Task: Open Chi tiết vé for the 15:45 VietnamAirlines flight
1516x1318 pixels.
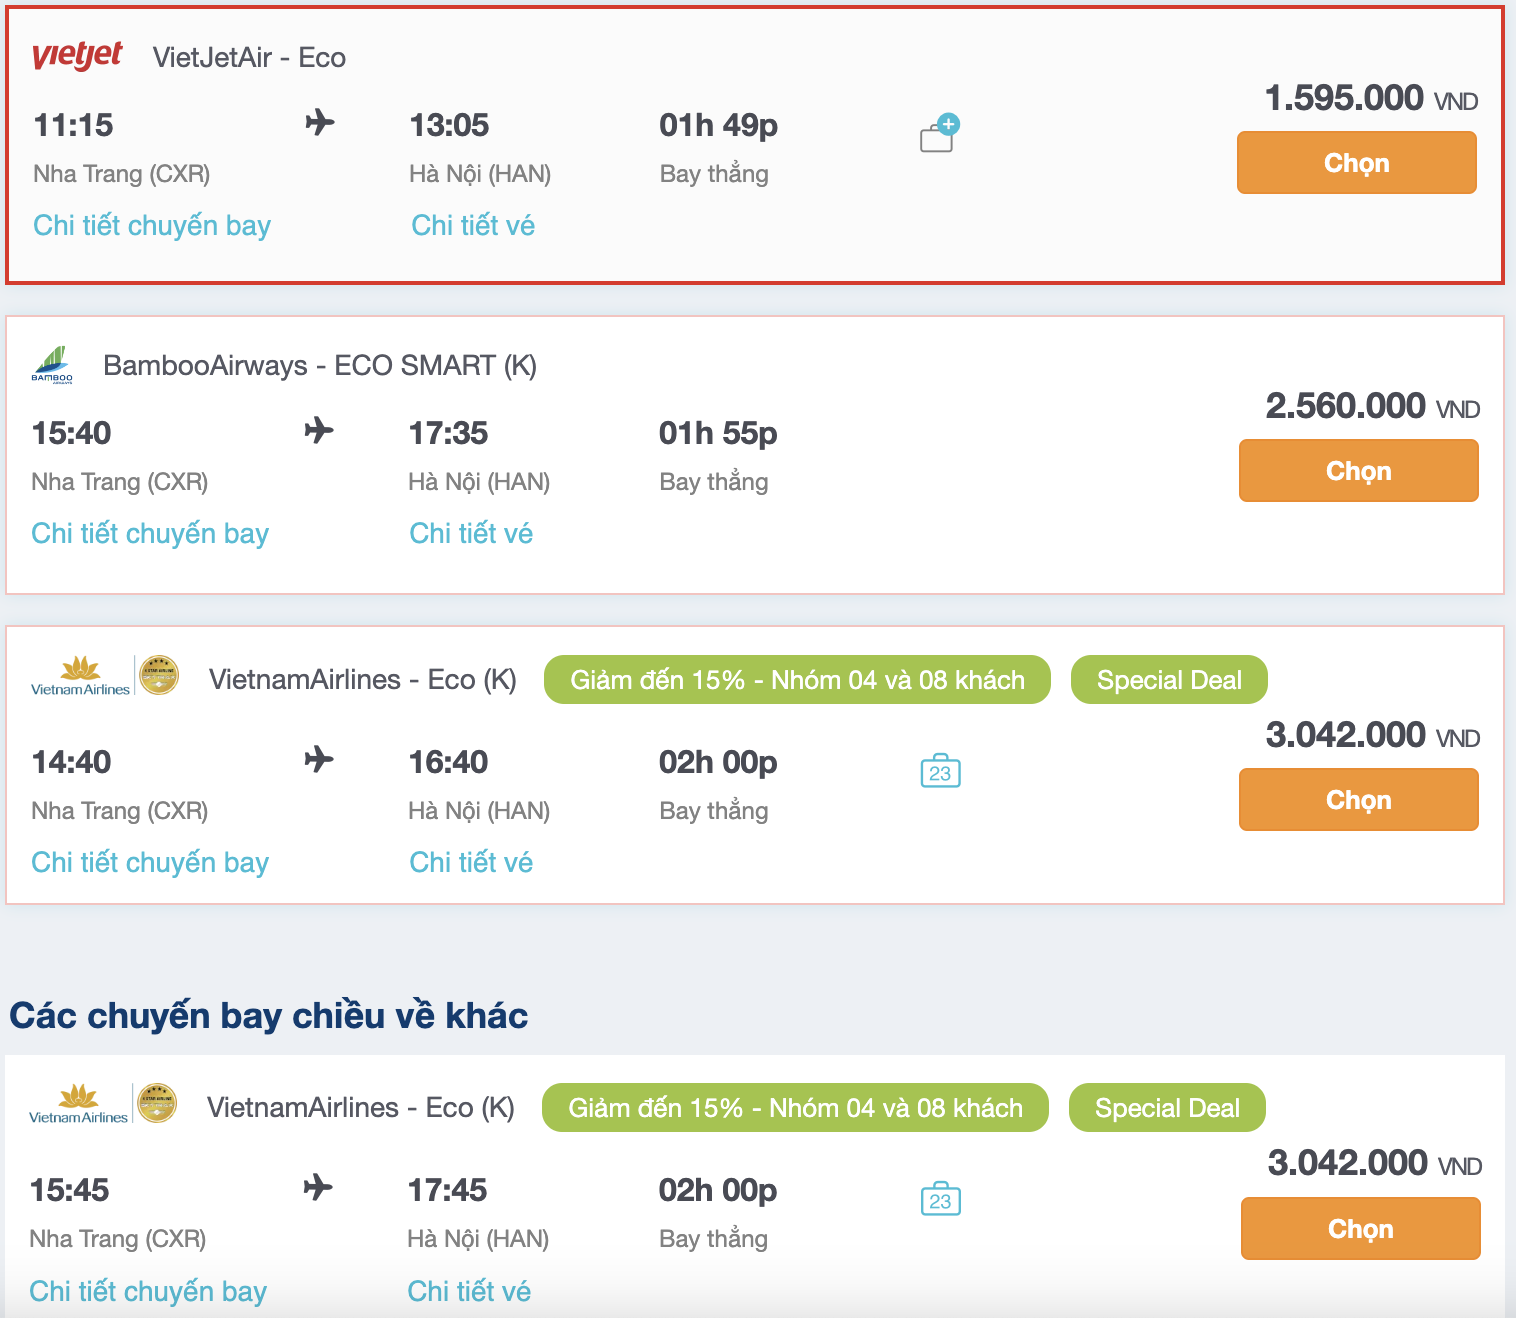Action: 468,1290
